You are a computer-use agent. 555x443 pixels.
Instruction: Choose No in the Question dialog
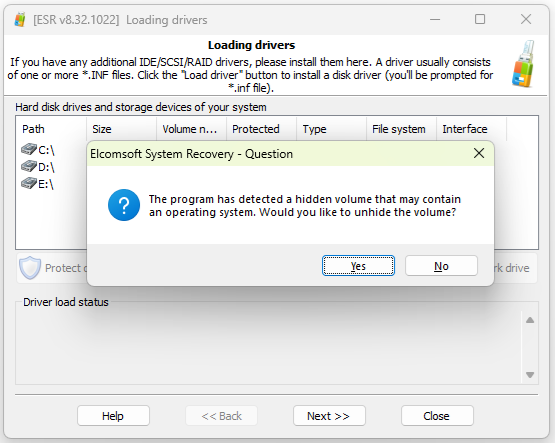click(441, 266)
